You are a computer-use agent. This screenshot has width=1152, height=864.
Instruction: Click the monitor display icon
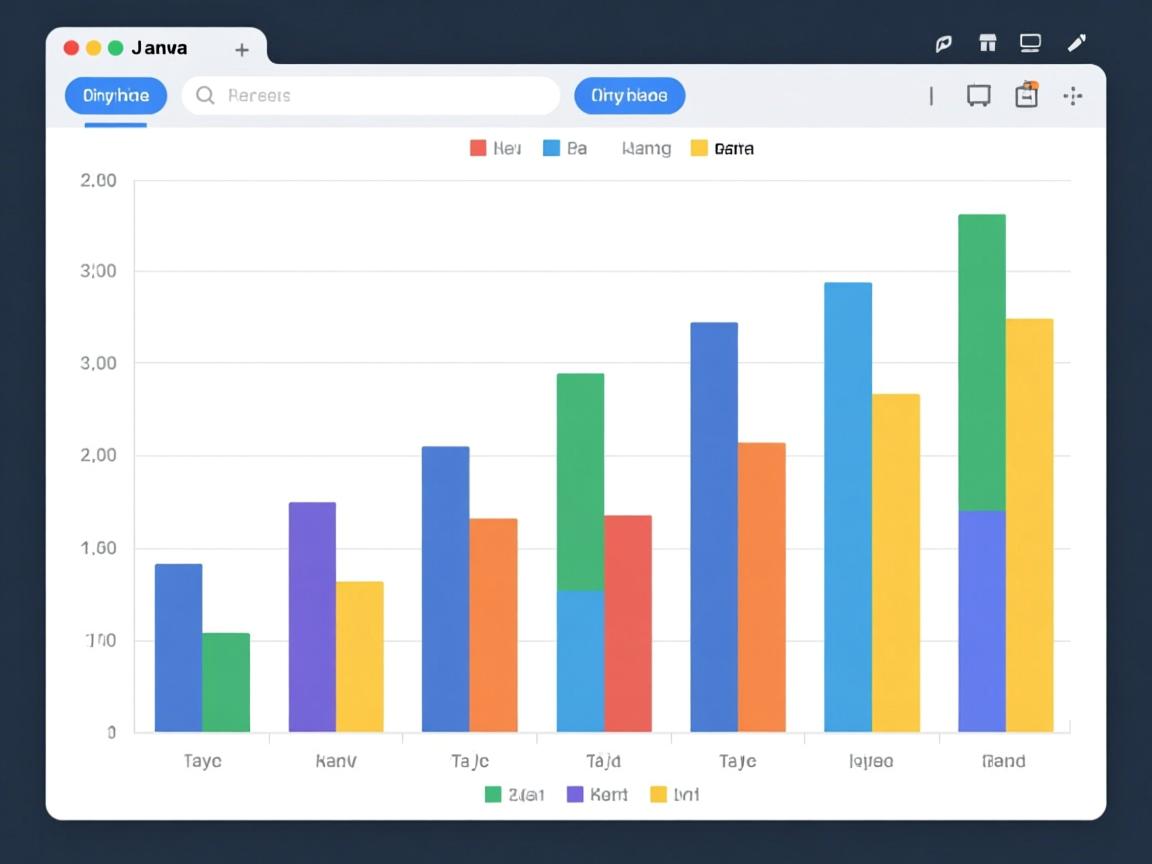click(x=1030, y=43)
